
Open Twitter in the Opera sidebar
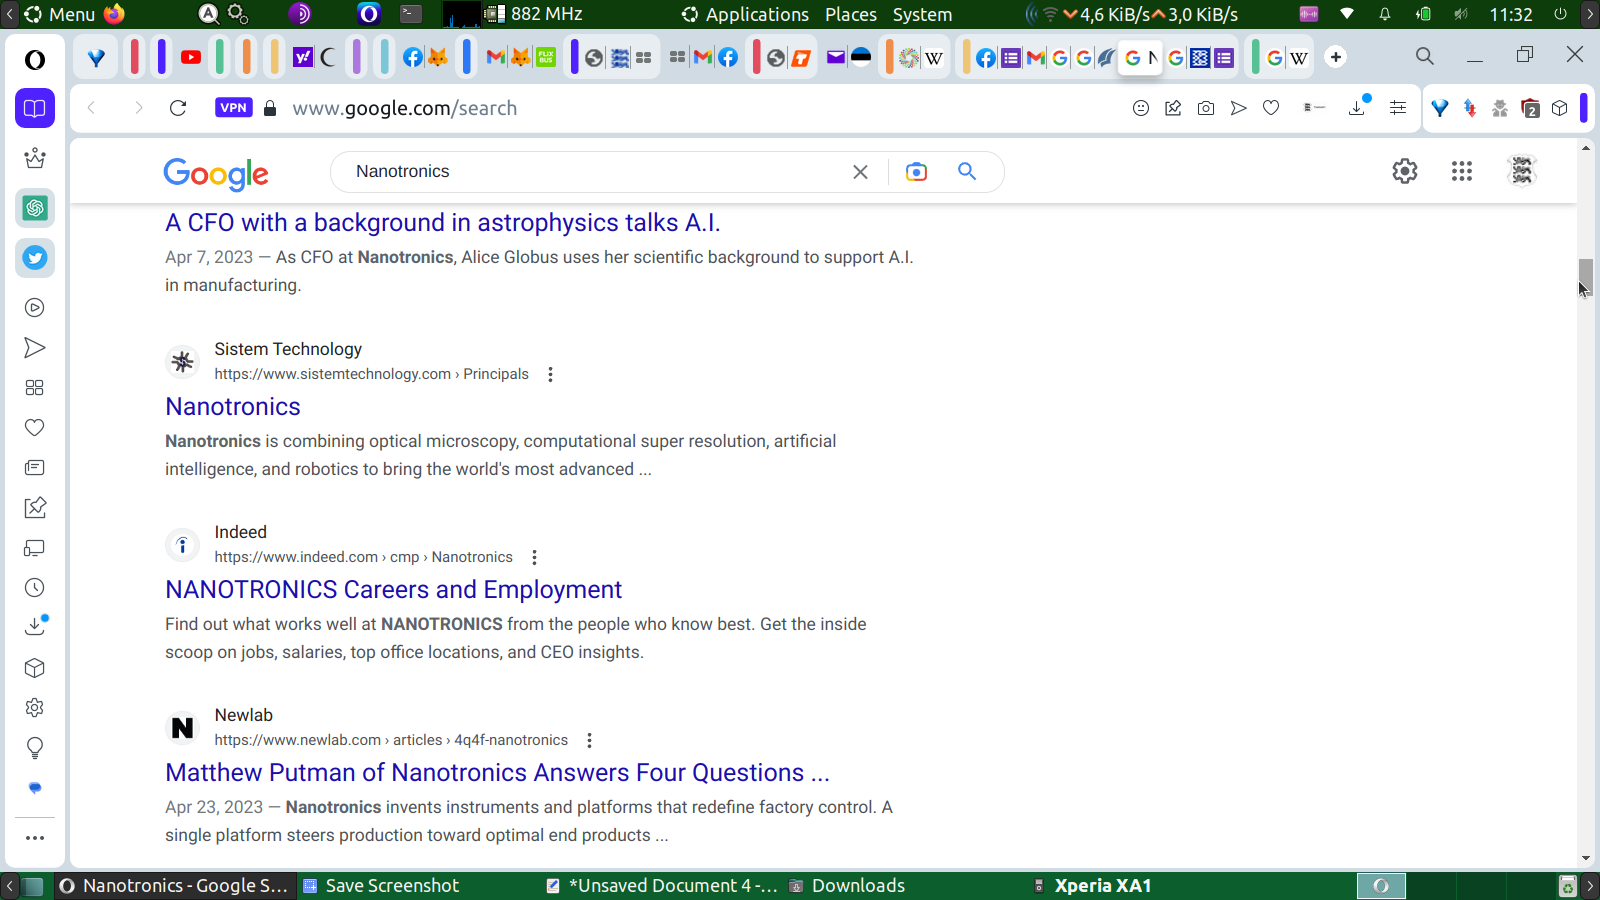click(35, 258)
